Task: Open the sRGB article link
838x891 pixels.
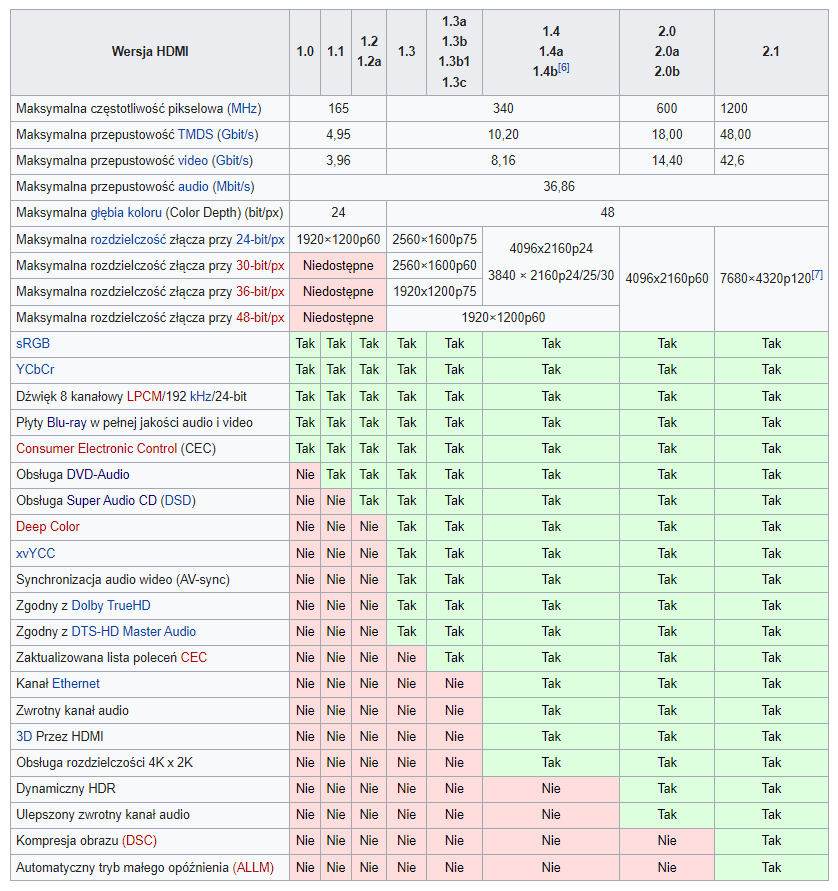Action: click(33, 344)
